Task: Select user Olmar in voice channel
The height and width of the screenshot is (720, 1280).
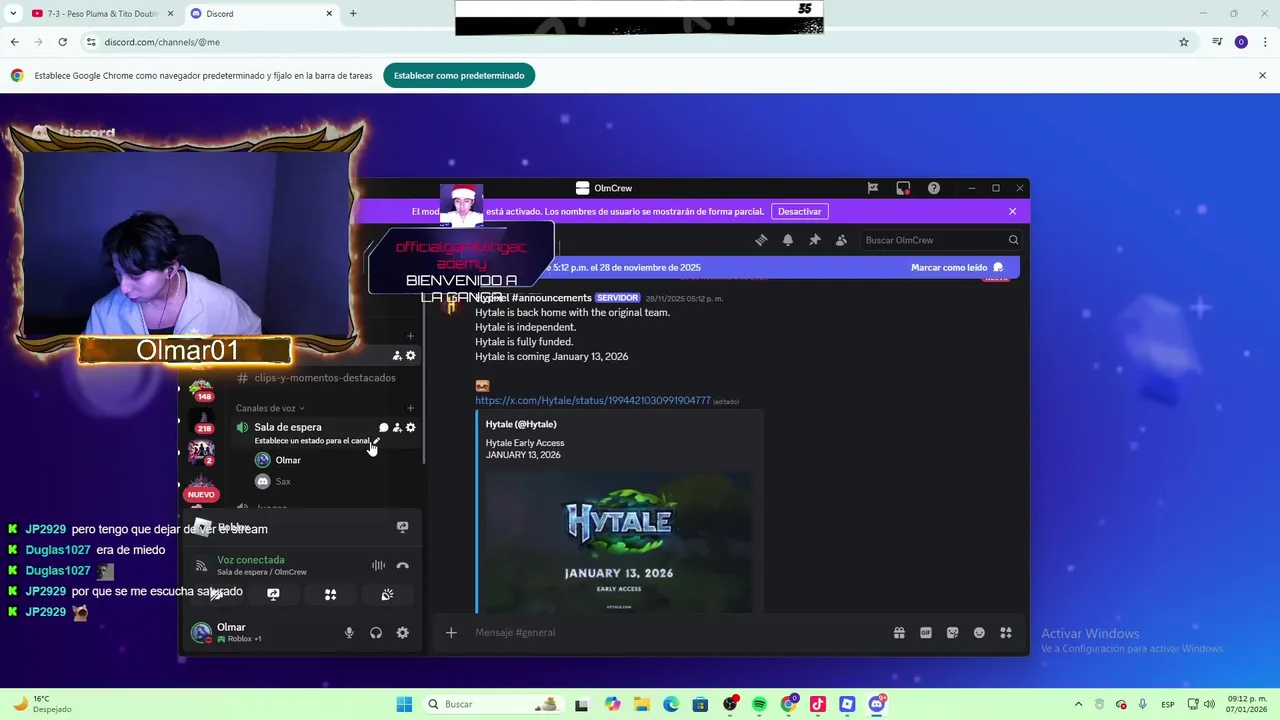Action: click(288, 460)
